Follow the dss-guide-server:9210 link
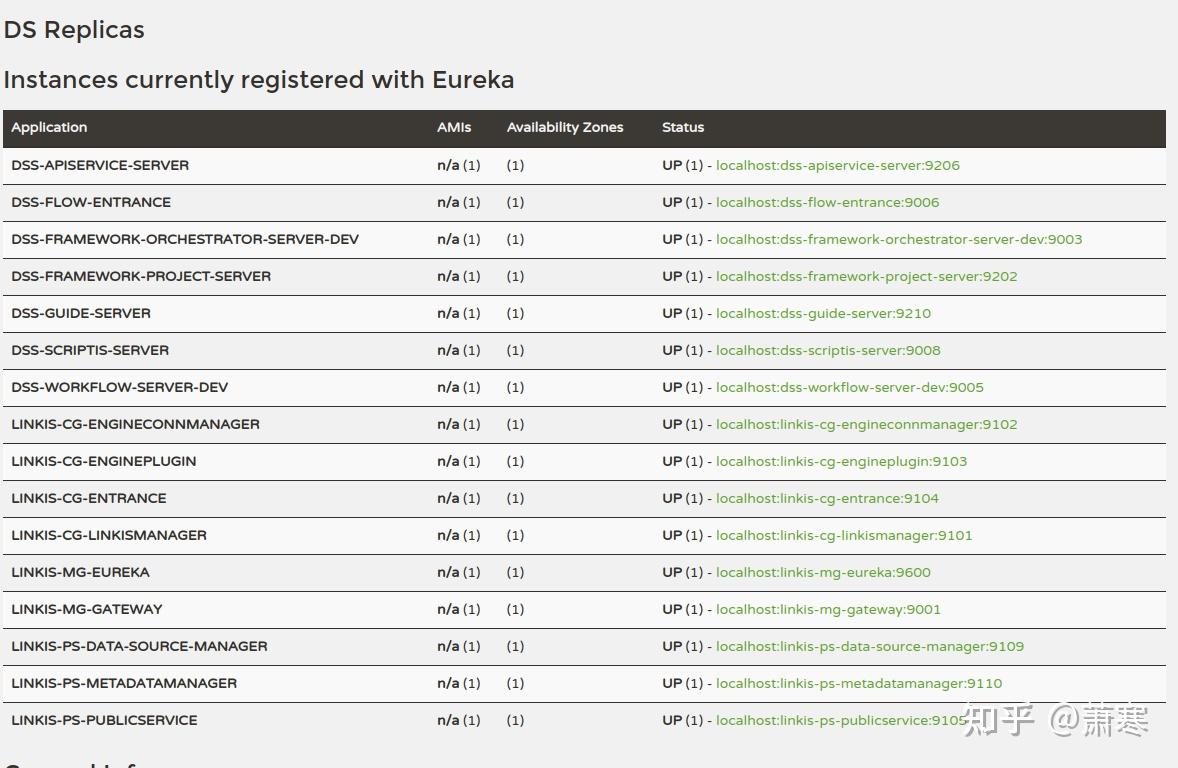Viewport: 1178px width, 768px height. click(823, 313)
